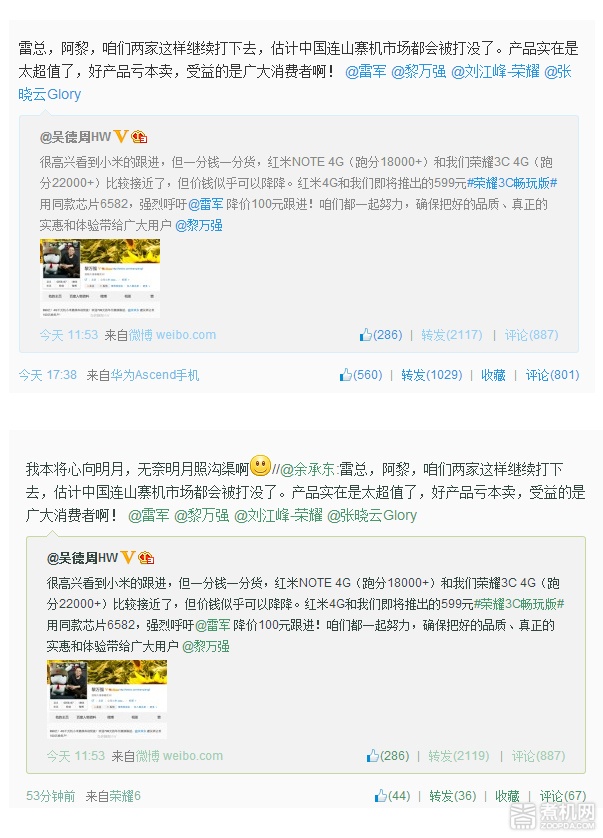The image size is (603, 838).
Task: Click 收藏 on the first post
Action: pyautogui.click(x=493, y=375)
